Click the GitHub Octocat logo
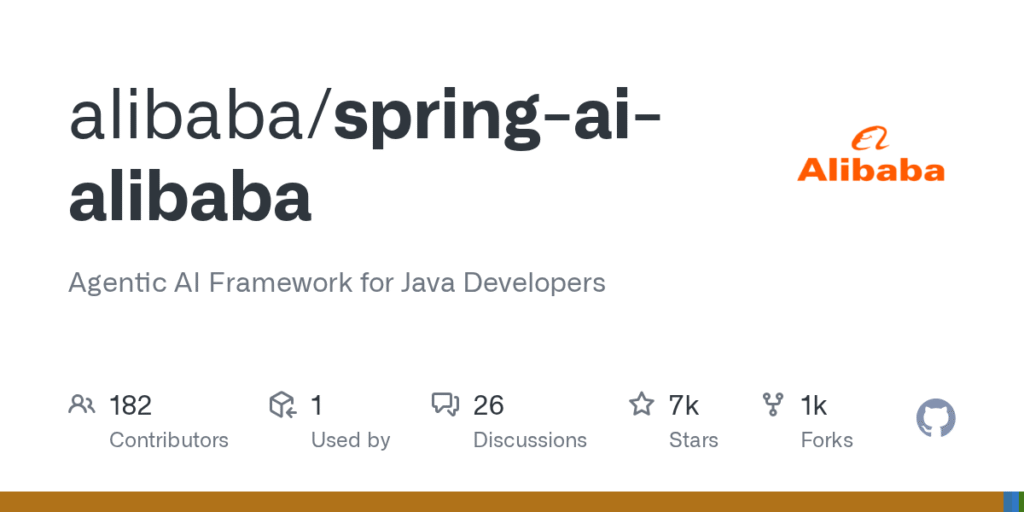Viewport: 1024px width, 512px height. pyautogui.click(x=936, y=418)
